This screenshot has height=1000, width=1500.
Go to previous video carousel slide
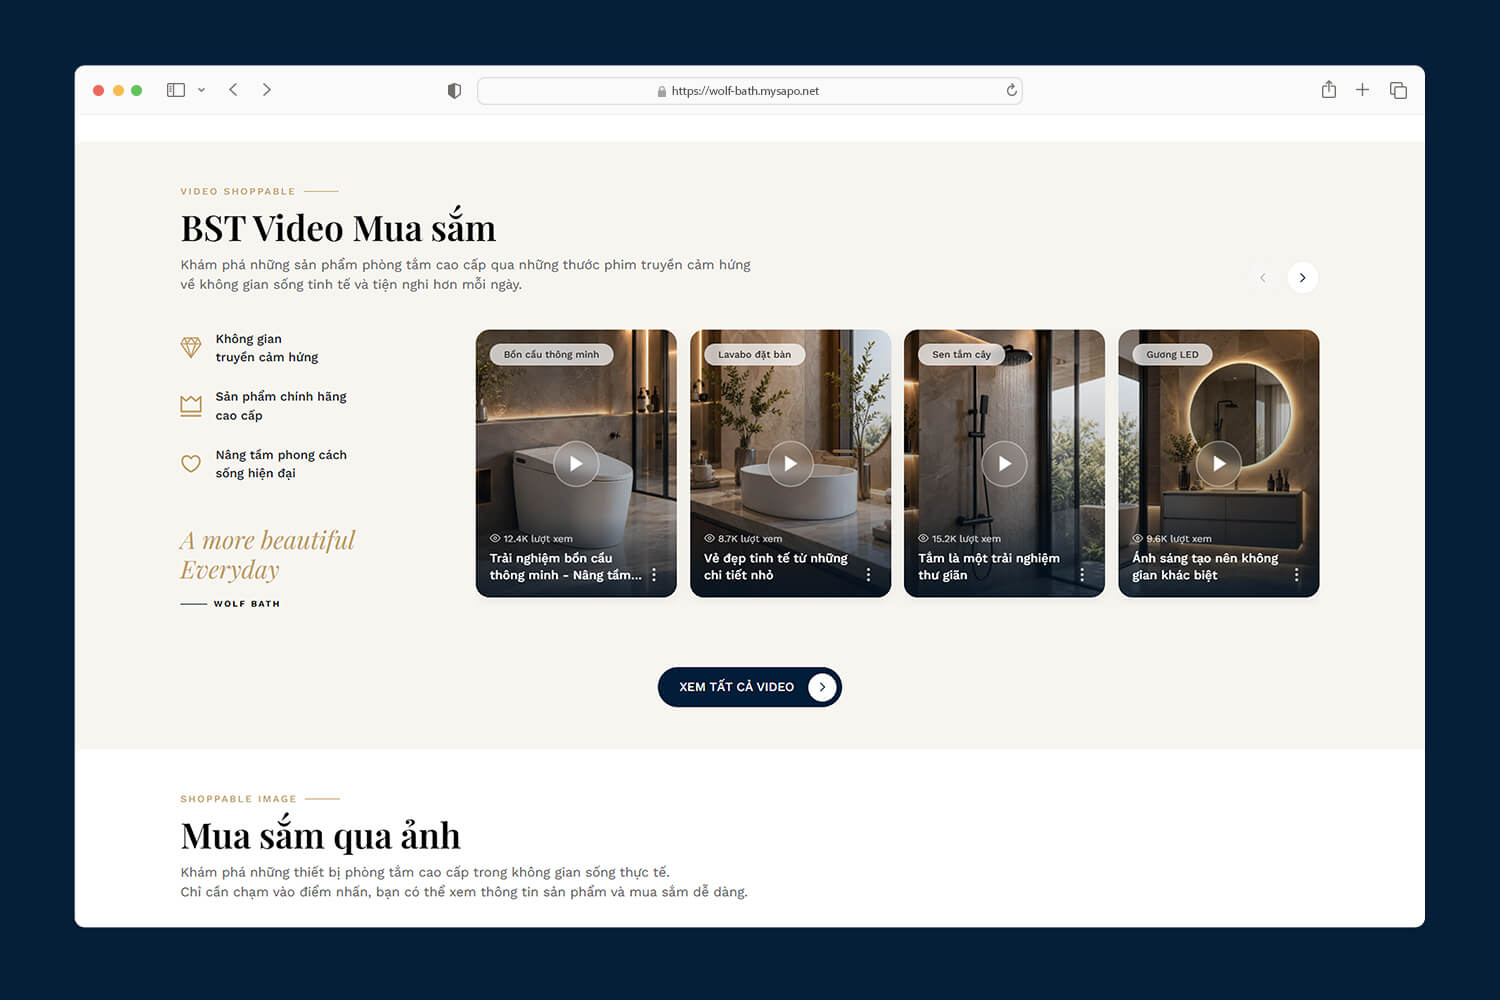click(1262, 278)
